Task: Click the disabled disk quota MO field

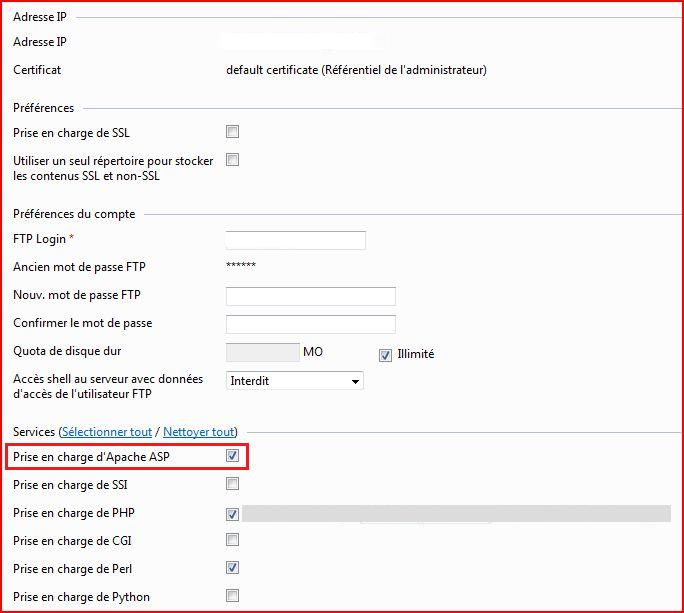Action: pyautogui.click(x=263, y=352)
